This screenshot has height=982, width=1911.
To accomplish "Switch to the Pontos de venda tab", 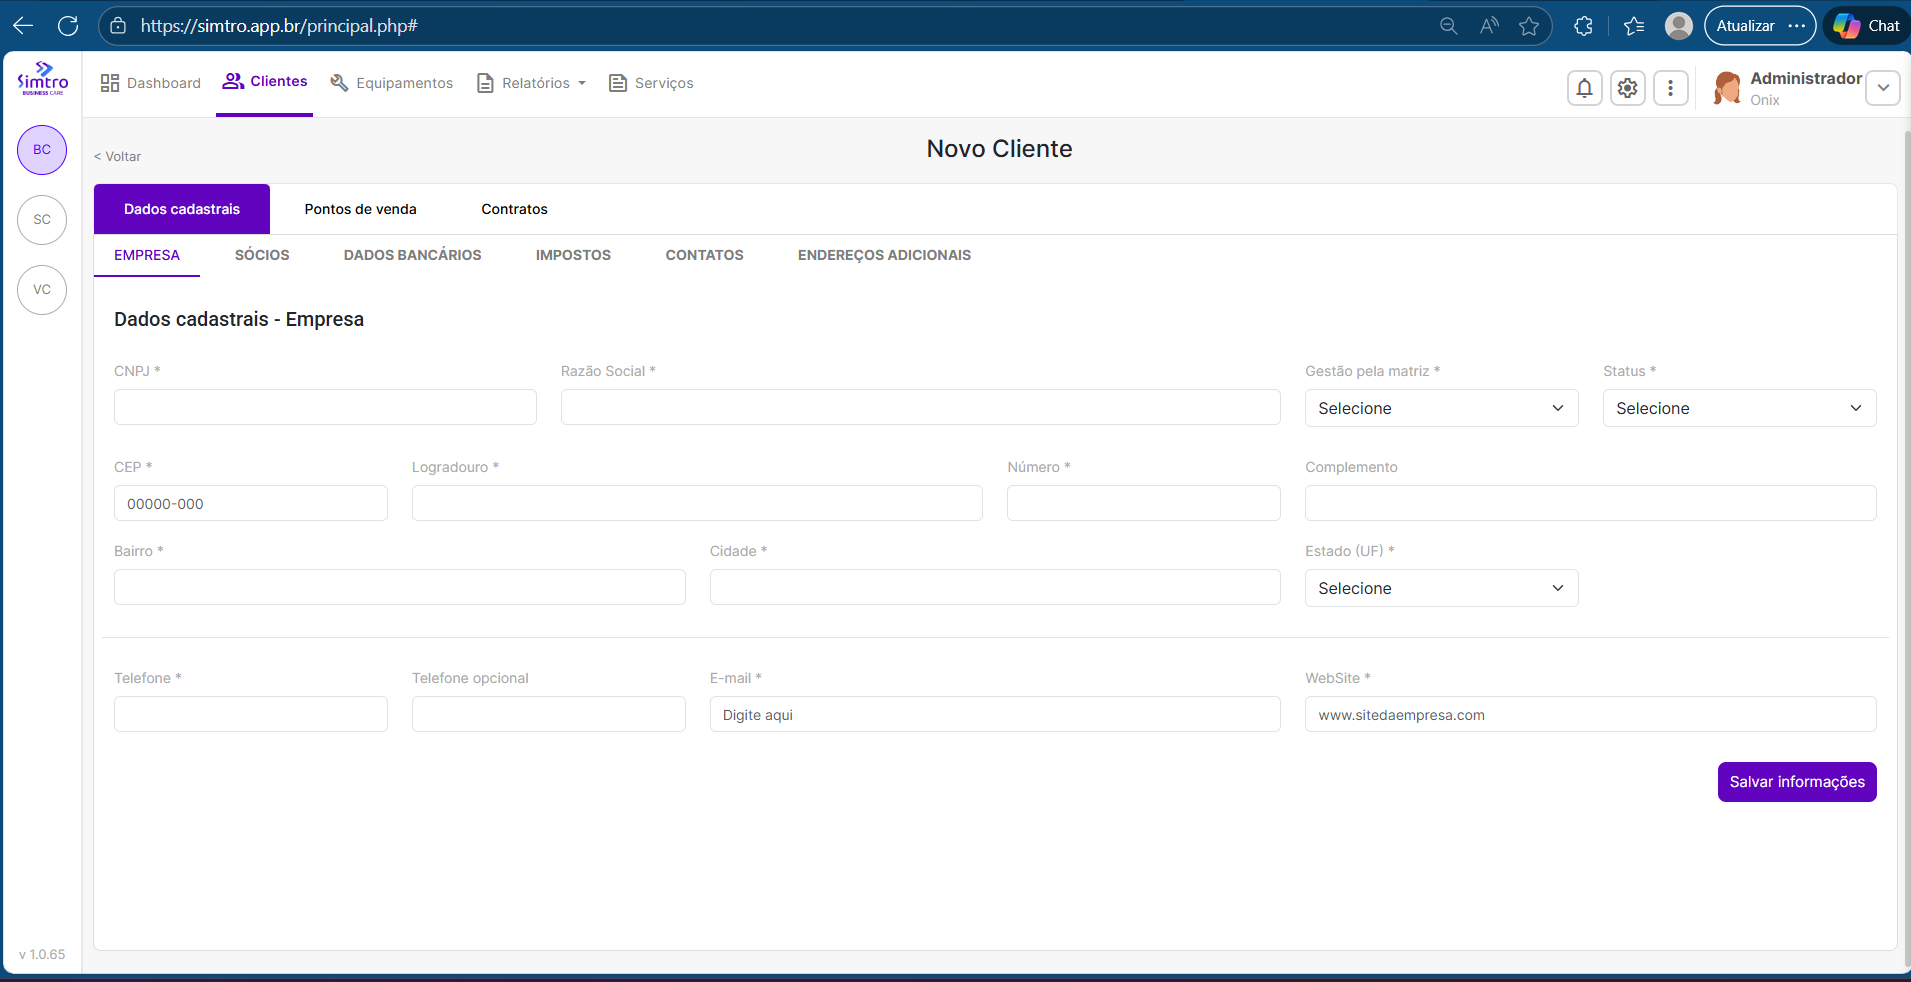I will tap(360, 209).
